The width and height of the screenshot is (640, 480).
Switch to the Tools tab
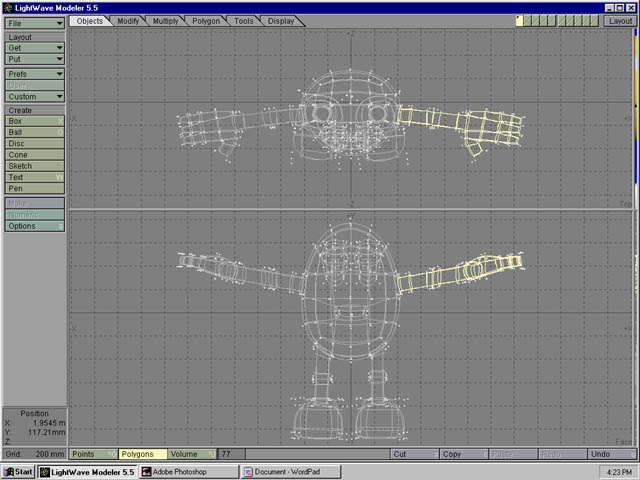point(244,21)
